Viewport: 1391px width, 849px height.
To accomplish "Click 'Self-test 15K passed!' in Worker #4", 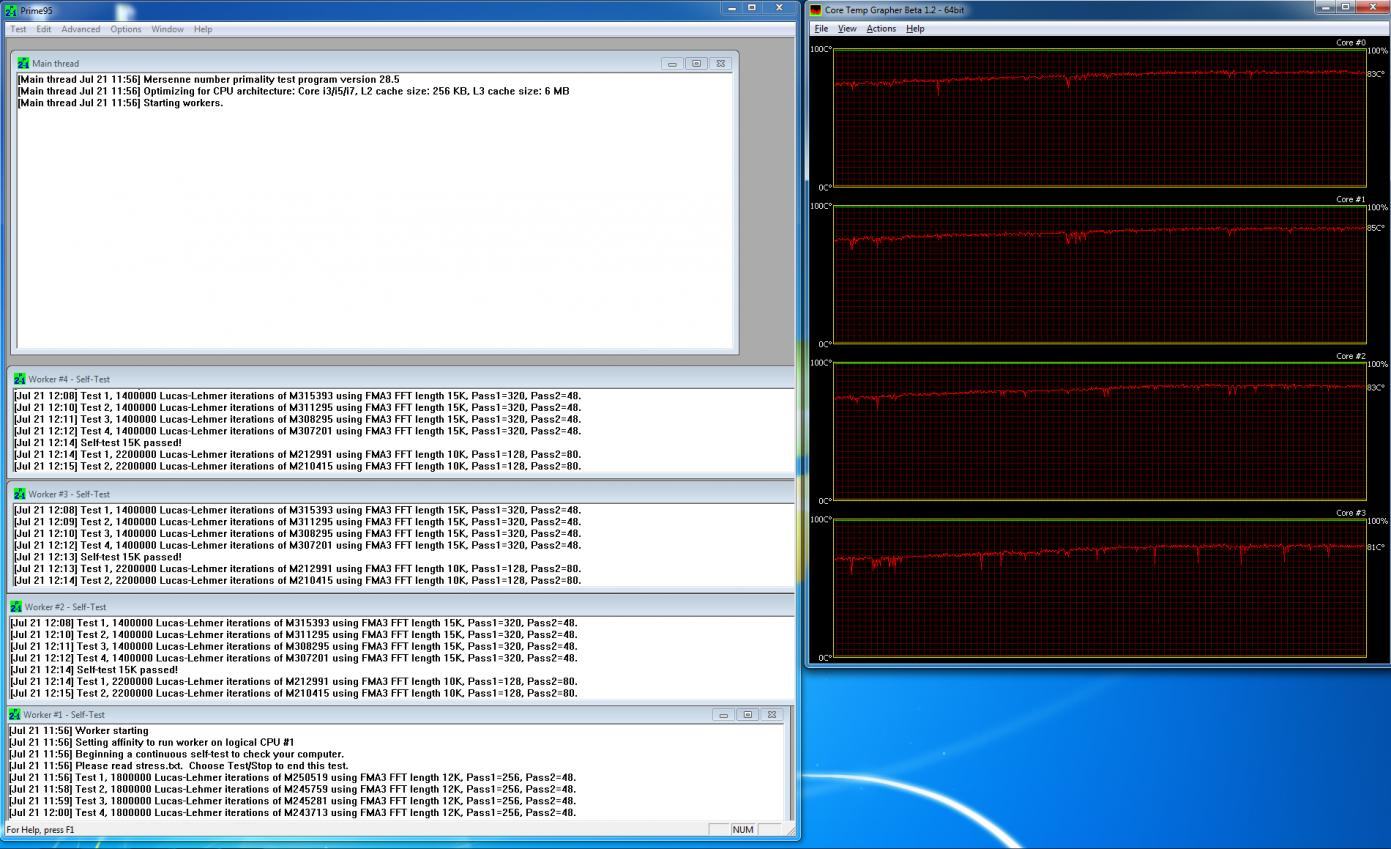I will pyautogui.click(x=98, y=442).
